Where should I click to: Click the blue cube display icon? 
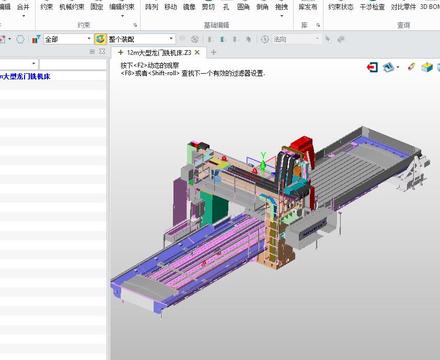click(427, 67)
